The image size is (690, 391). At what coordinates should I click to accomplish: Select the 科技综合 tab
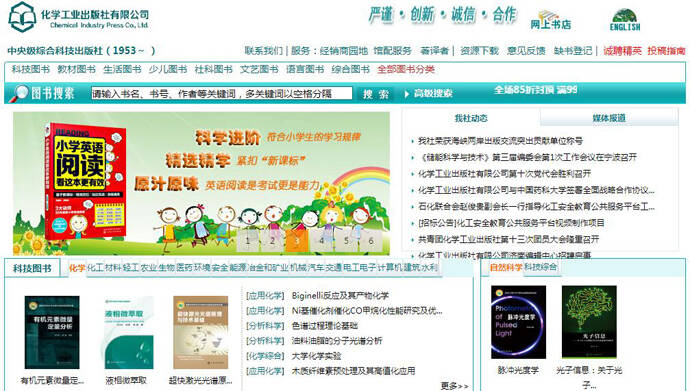pyautogui.click(x=540, y=267)
